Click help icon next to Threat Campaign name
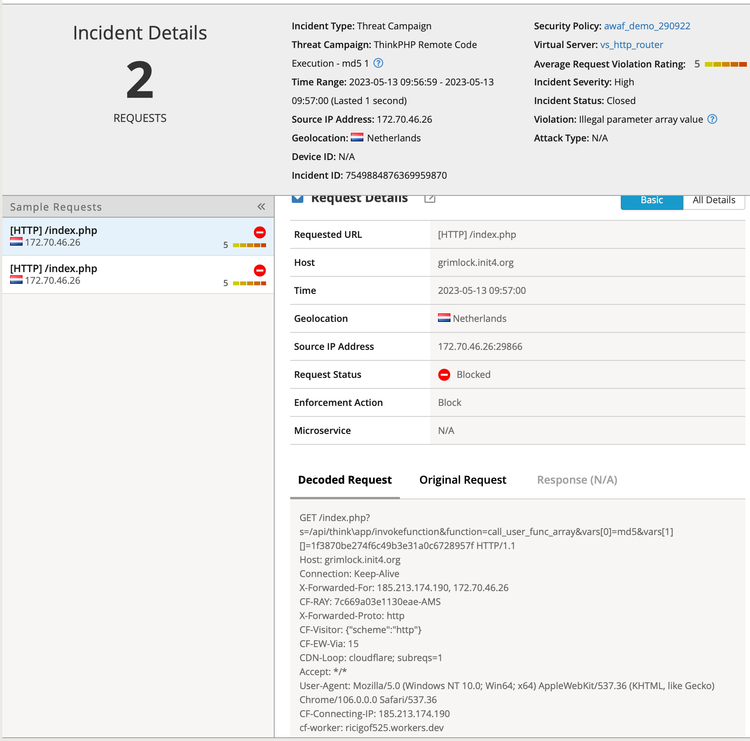 point(378,63)
